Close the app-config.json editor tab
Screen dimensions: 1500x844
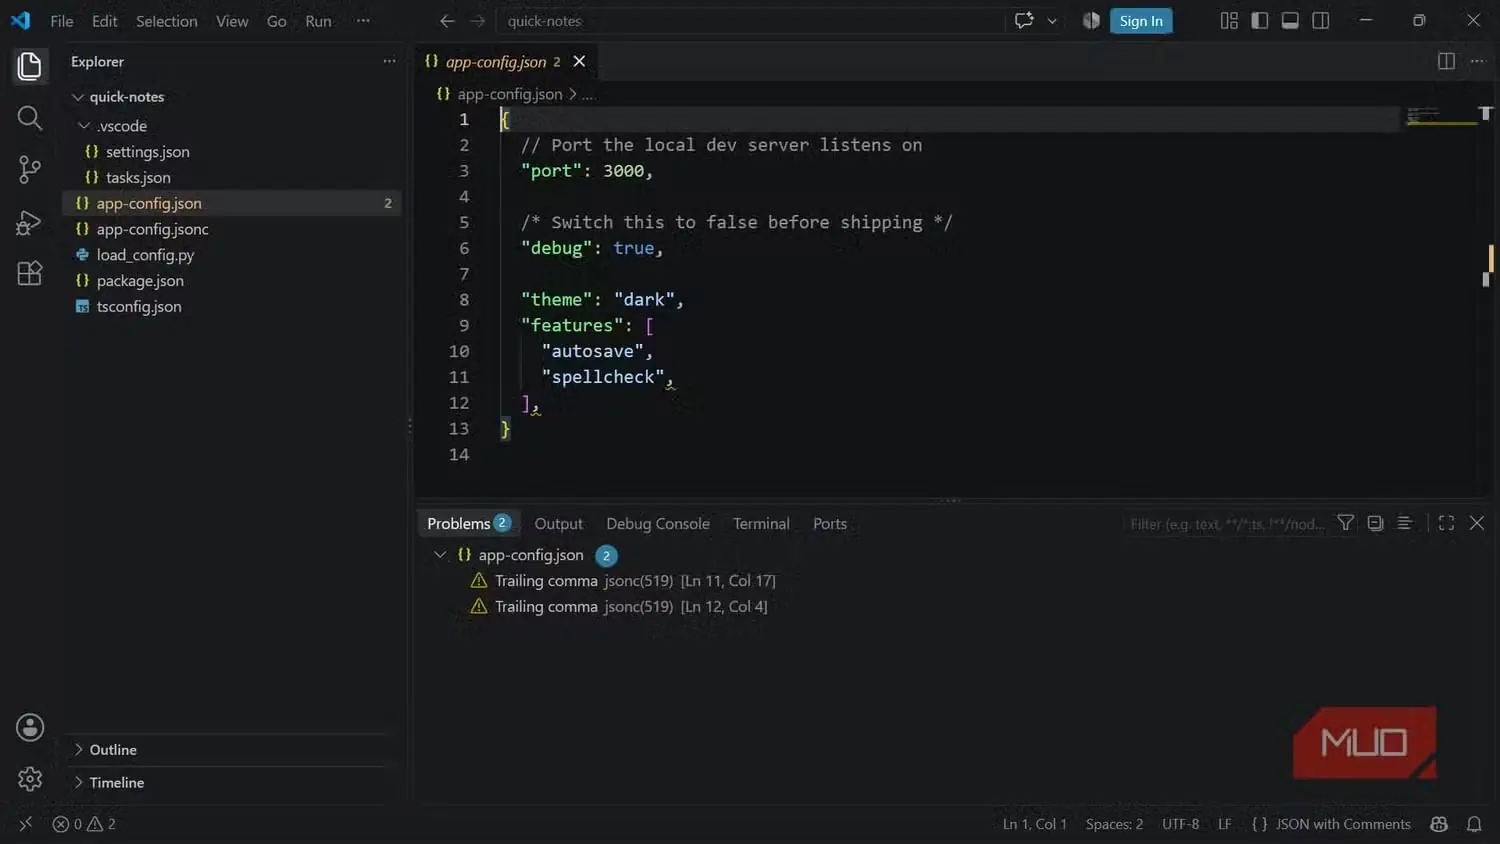coord(579,61)
